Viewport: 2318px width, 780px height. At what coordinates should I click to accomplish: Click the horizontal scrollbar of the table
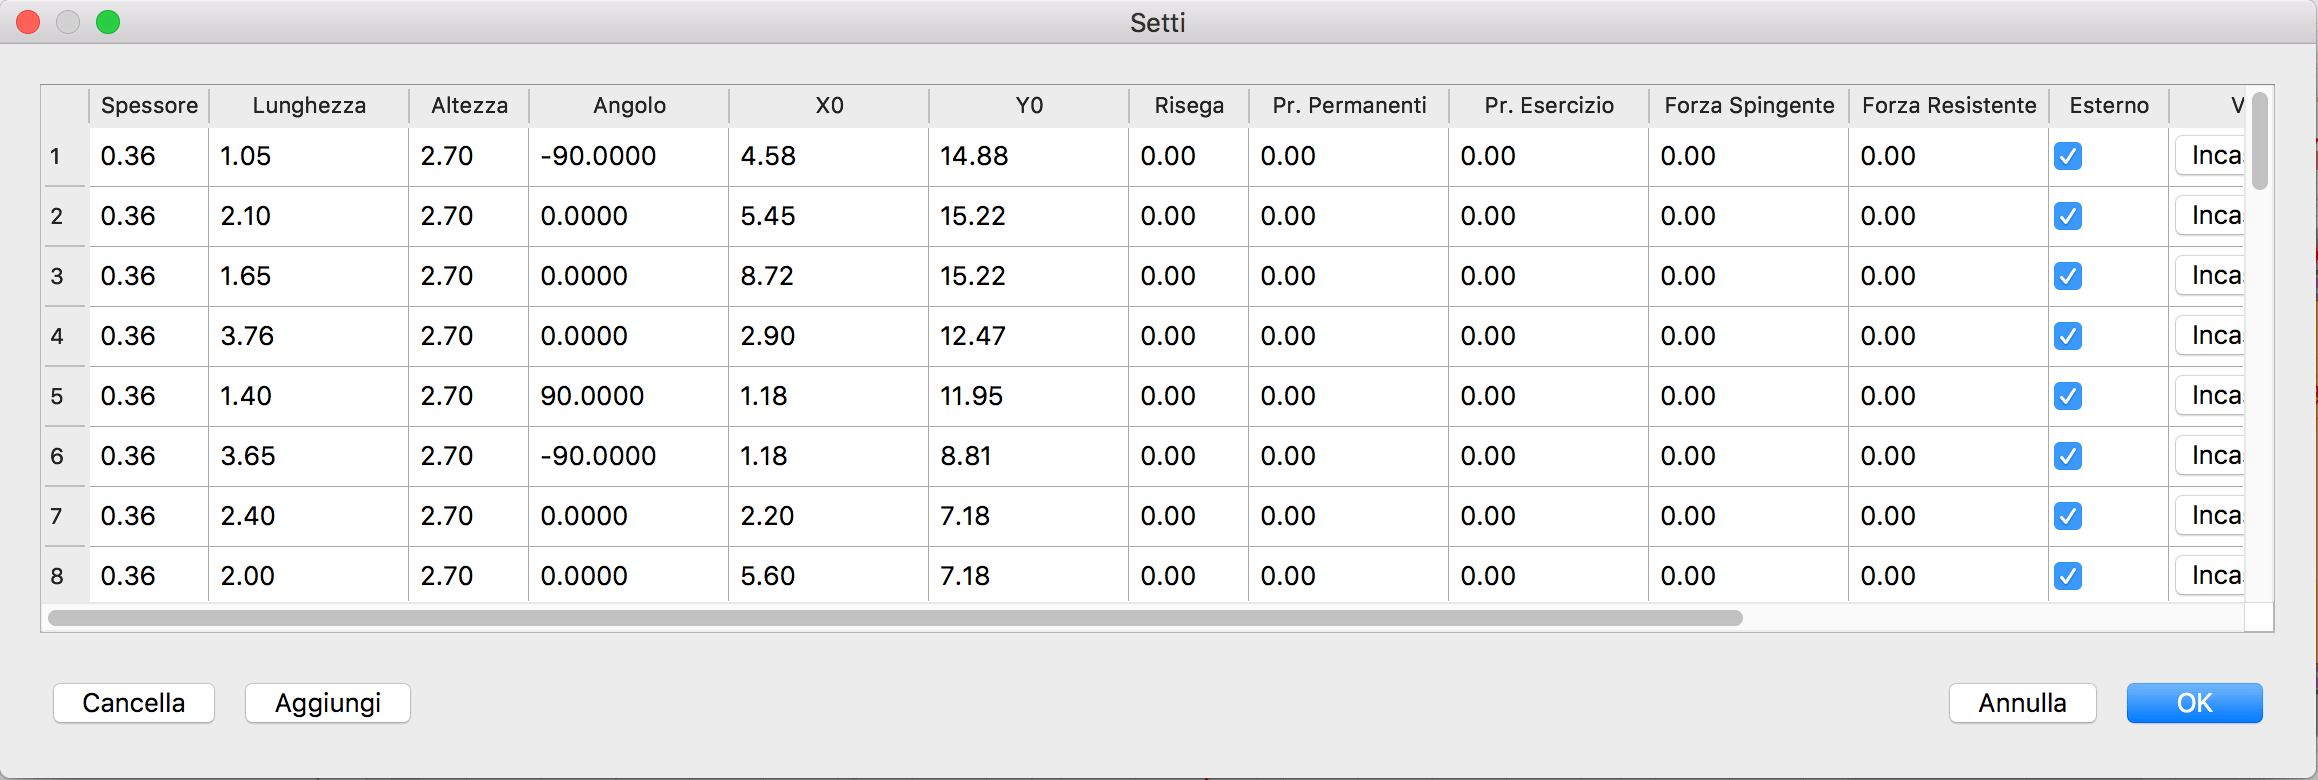(895, 618)
